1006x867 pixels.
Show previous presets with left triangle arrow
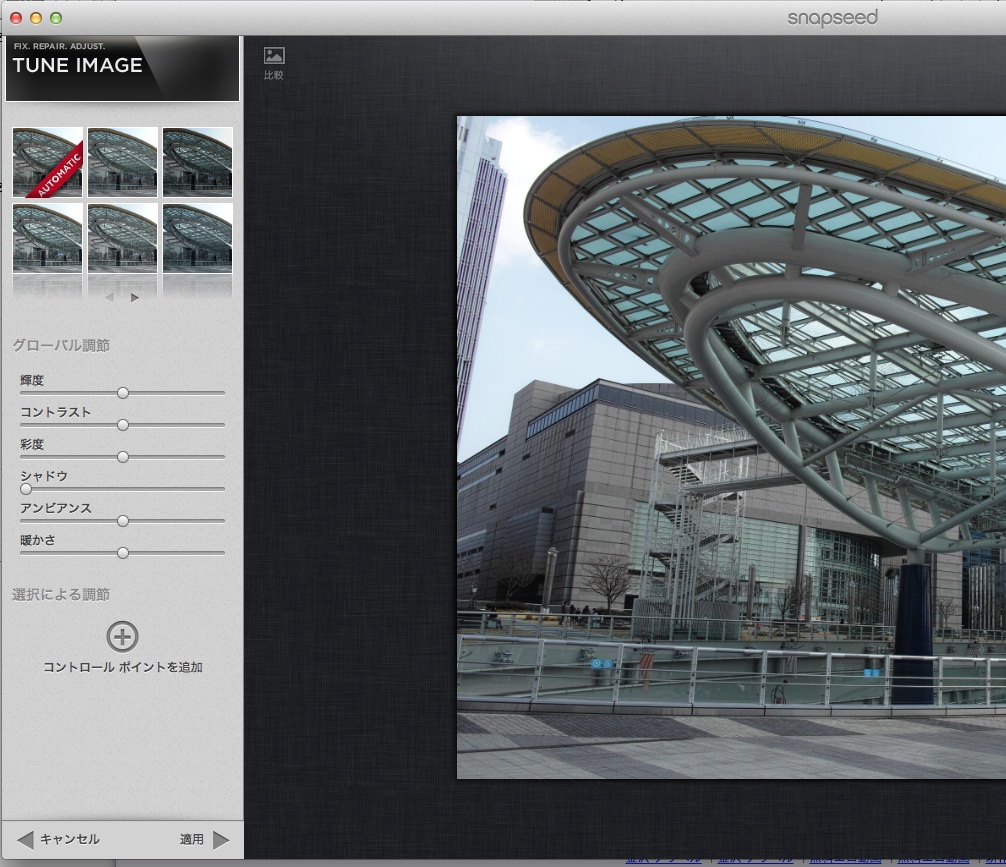pyautogui.click(x=109, y=298)
